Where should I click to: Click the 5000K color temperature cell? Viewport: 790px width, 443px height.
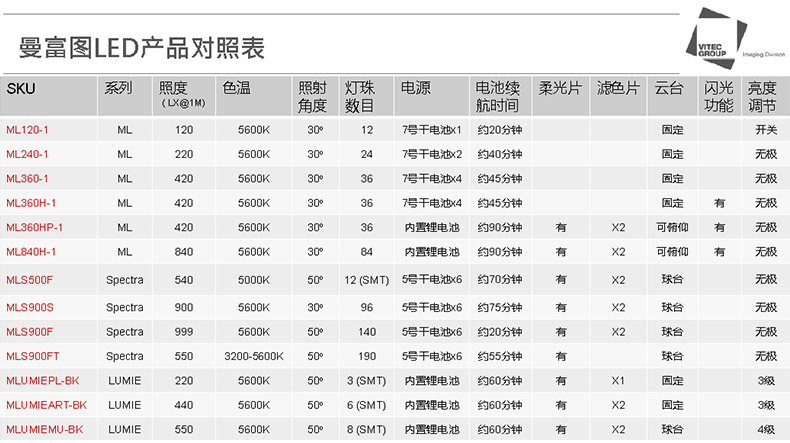(254, 280)
